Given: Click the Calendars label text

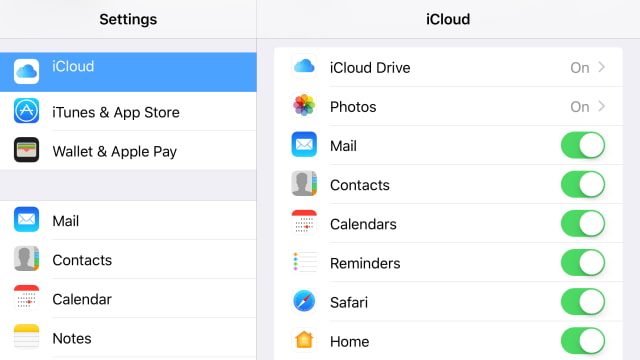Looking at the screenshot, I should (363, 224).
